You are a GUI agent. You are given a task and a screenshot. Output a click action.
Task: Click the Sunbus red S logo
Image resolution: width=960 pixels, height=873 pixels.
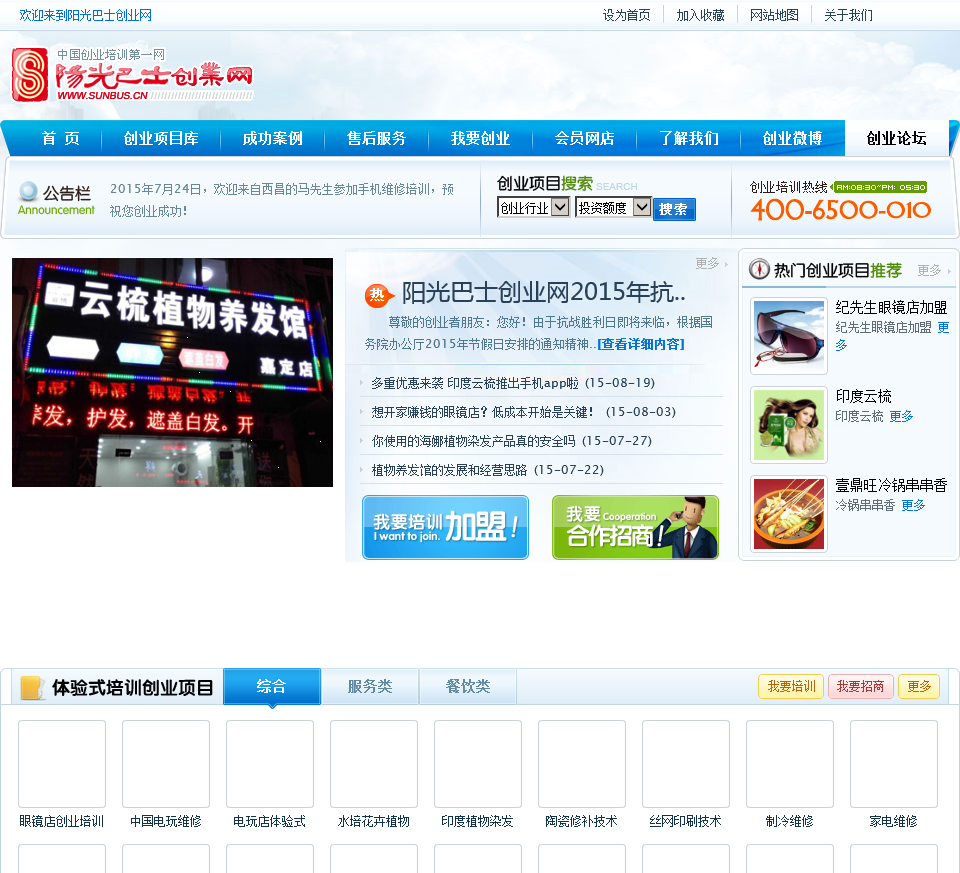coord(30,75)
